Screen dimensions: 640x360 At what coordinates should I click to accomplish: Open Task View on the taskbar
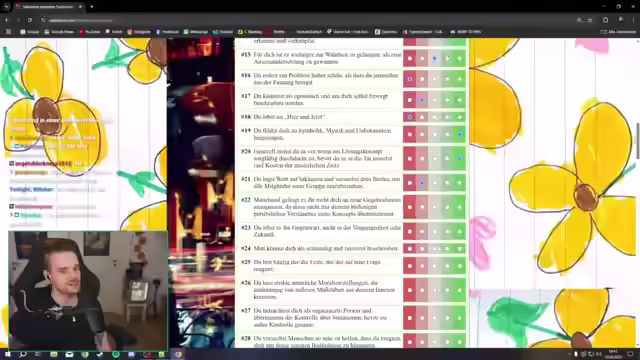pyautogui.click(x=38, y=354)
